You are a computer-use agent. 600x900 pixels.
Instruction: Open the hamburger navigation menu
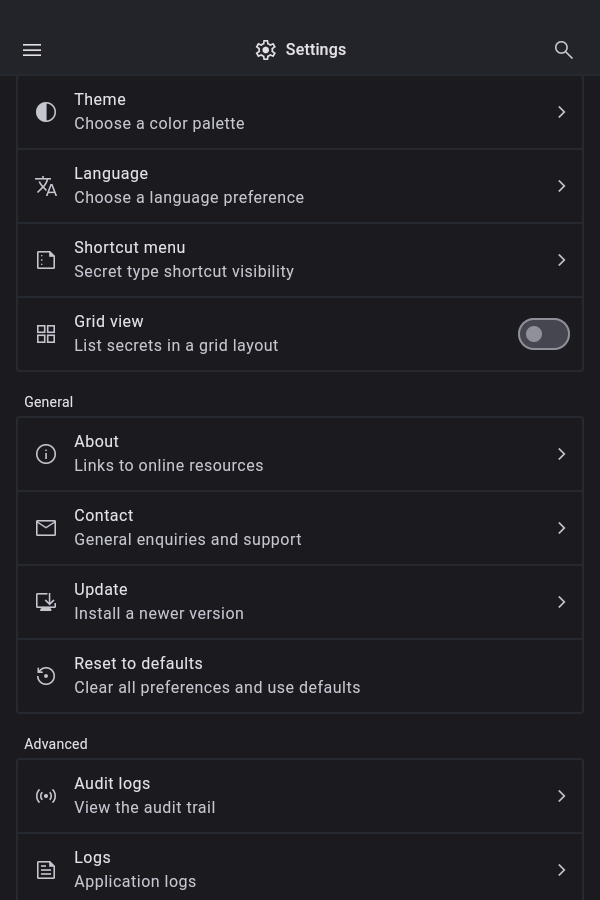pos(32,50)
